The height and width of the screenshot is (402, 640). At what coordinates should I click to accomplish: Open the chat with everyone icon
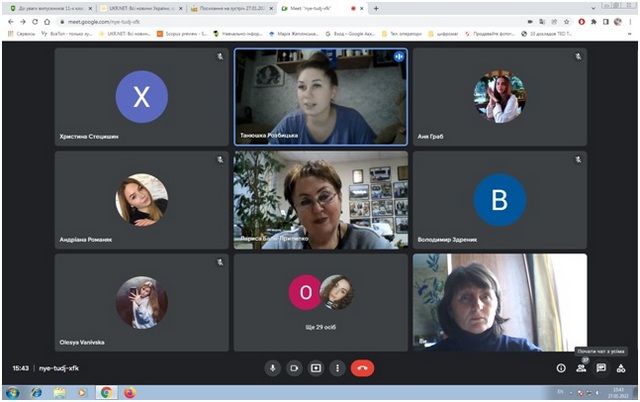click(x=601, y=368)
